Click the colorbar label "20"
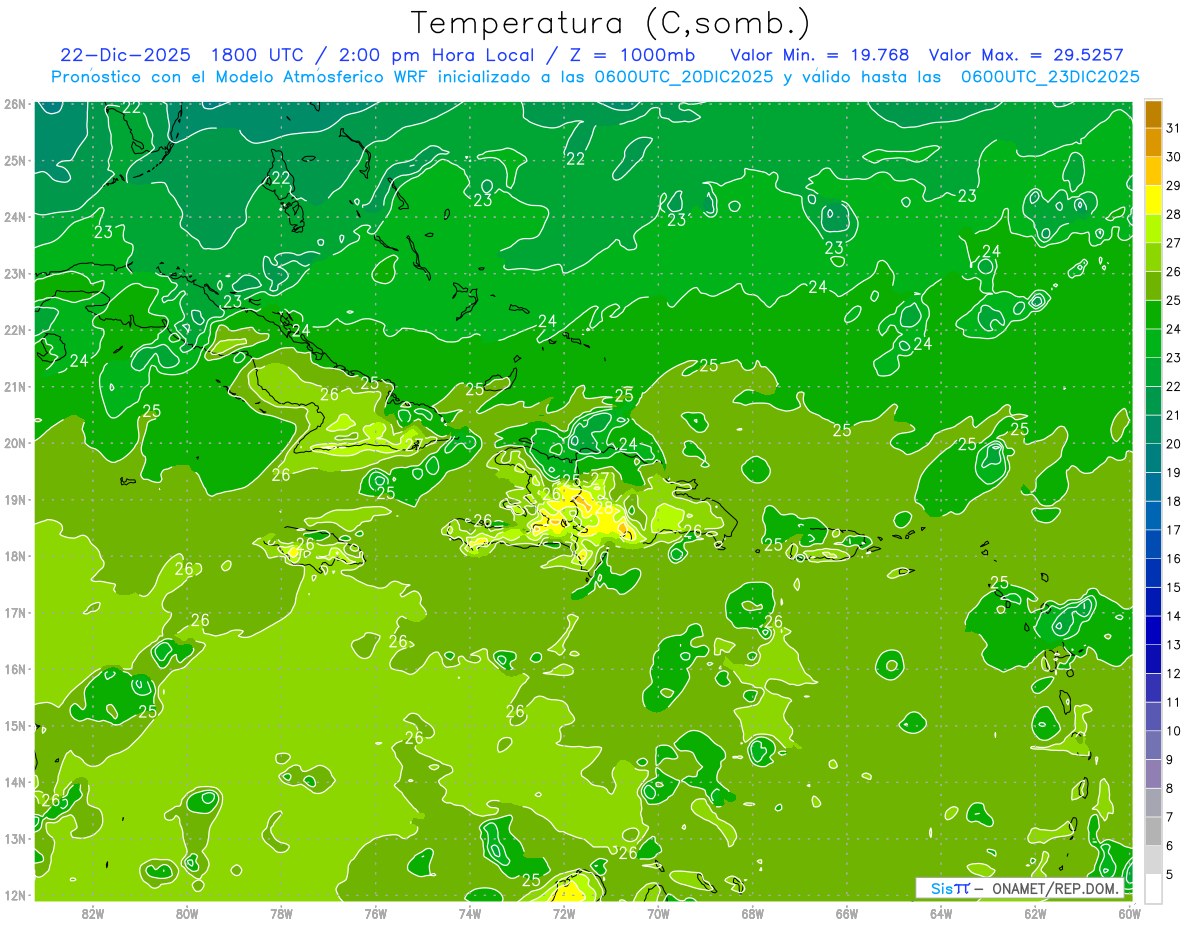Screen dimensions: 1200x927 1174,444
